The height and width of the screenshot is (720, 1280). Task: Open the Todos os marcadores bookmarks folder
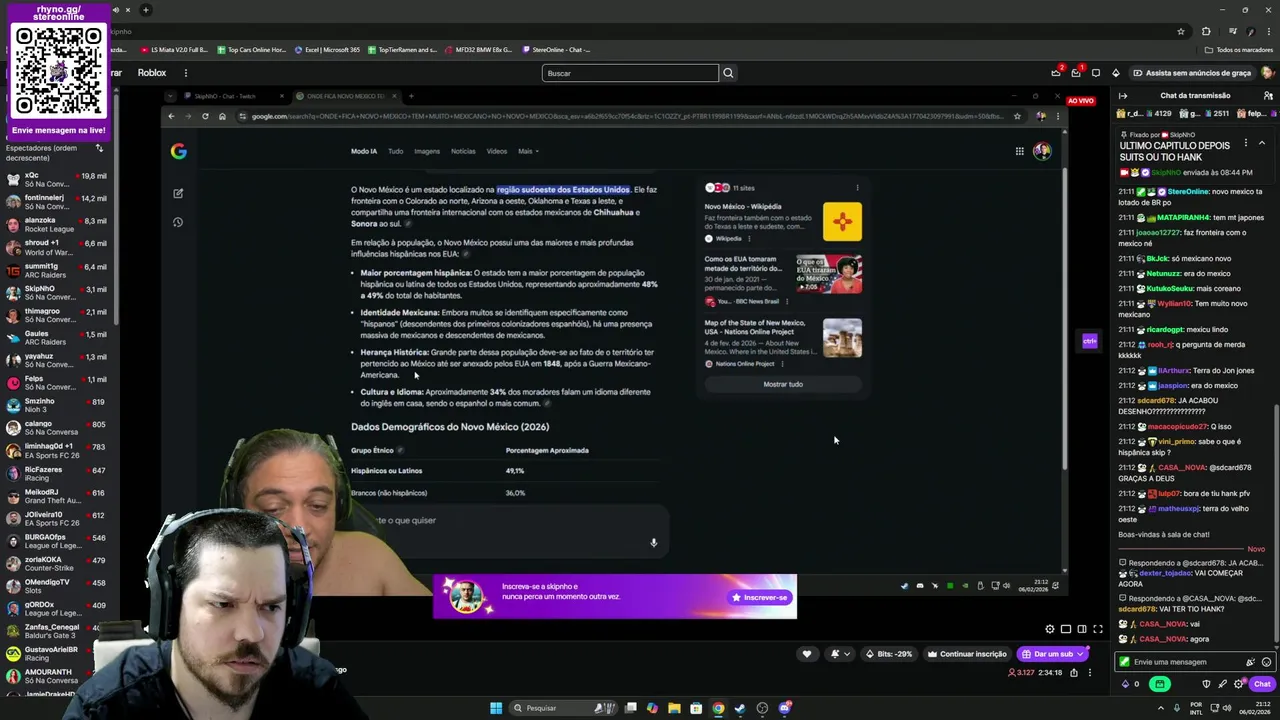(x=1239, y=50)
